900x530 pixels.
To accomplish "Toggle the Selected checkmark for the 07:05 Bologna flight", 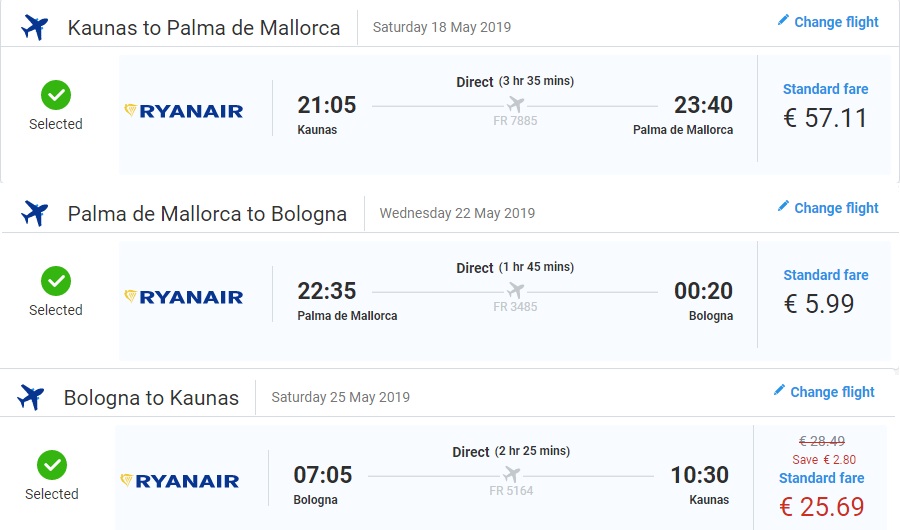I will coord(51,466).
